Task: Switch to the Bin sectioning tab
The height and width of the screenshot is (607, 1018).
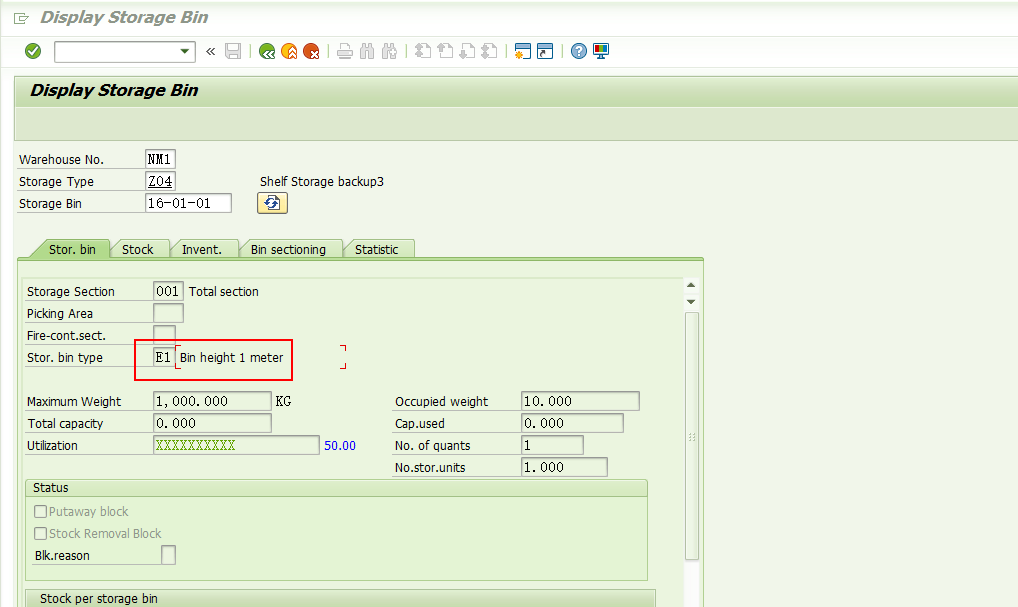Action: [291, 248]
